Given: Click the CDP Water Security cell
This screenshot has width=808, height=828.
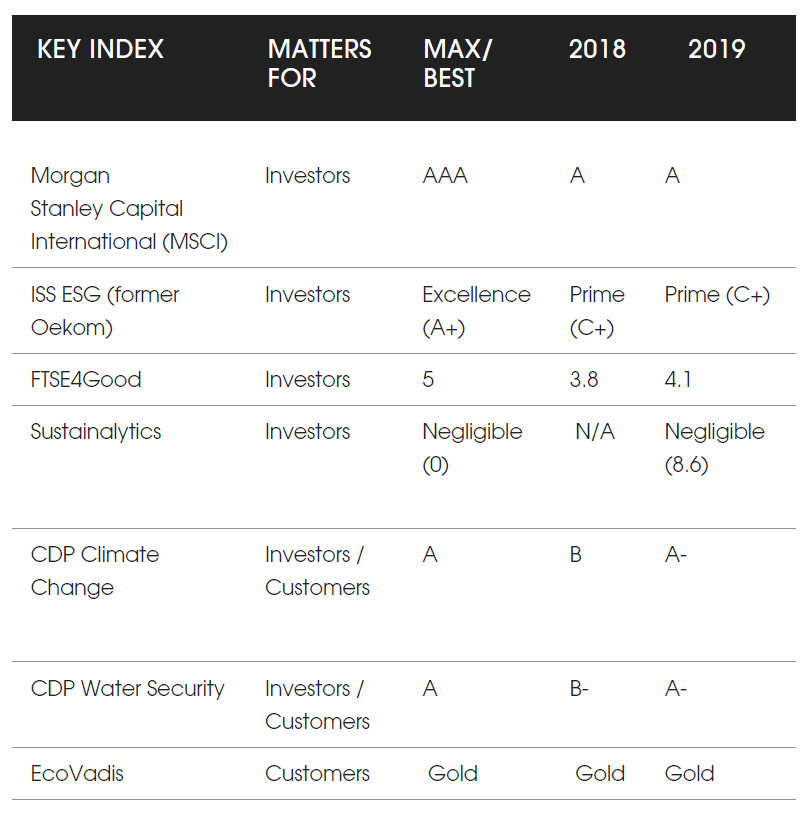Looking at the screenshot, I should pos(127,689).
